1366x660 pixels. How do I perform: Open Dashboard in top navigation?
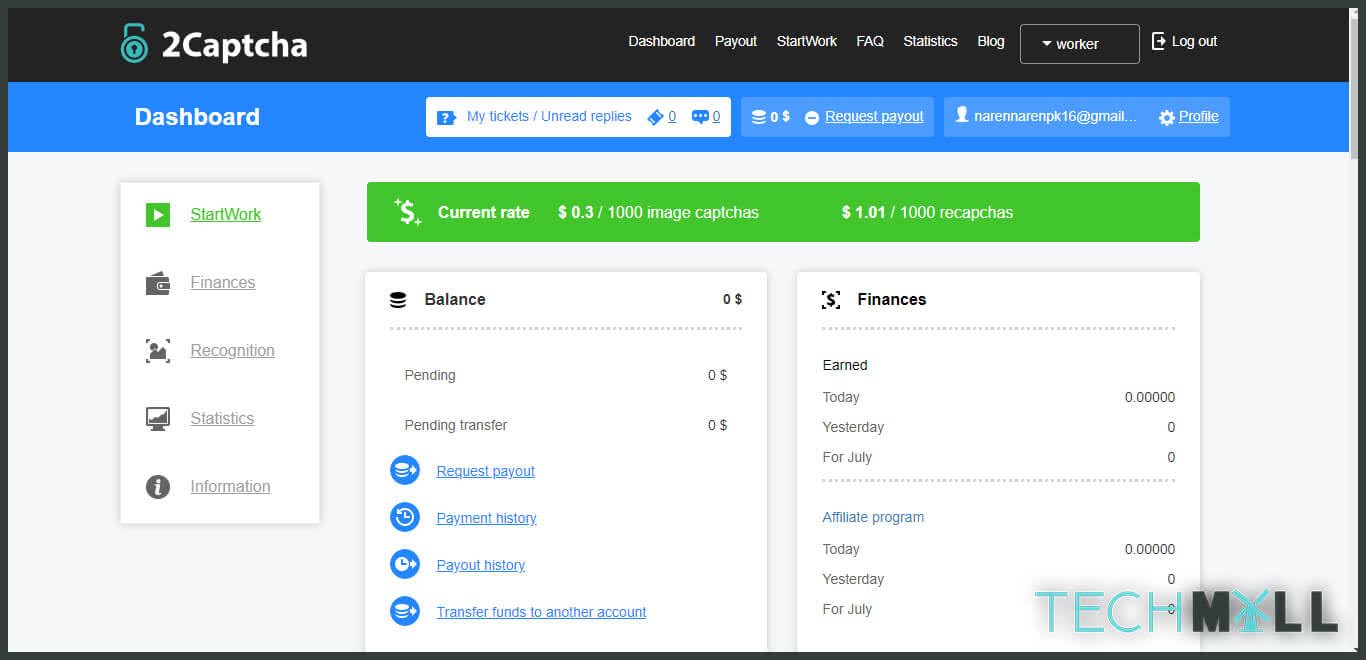coord(661,41)
